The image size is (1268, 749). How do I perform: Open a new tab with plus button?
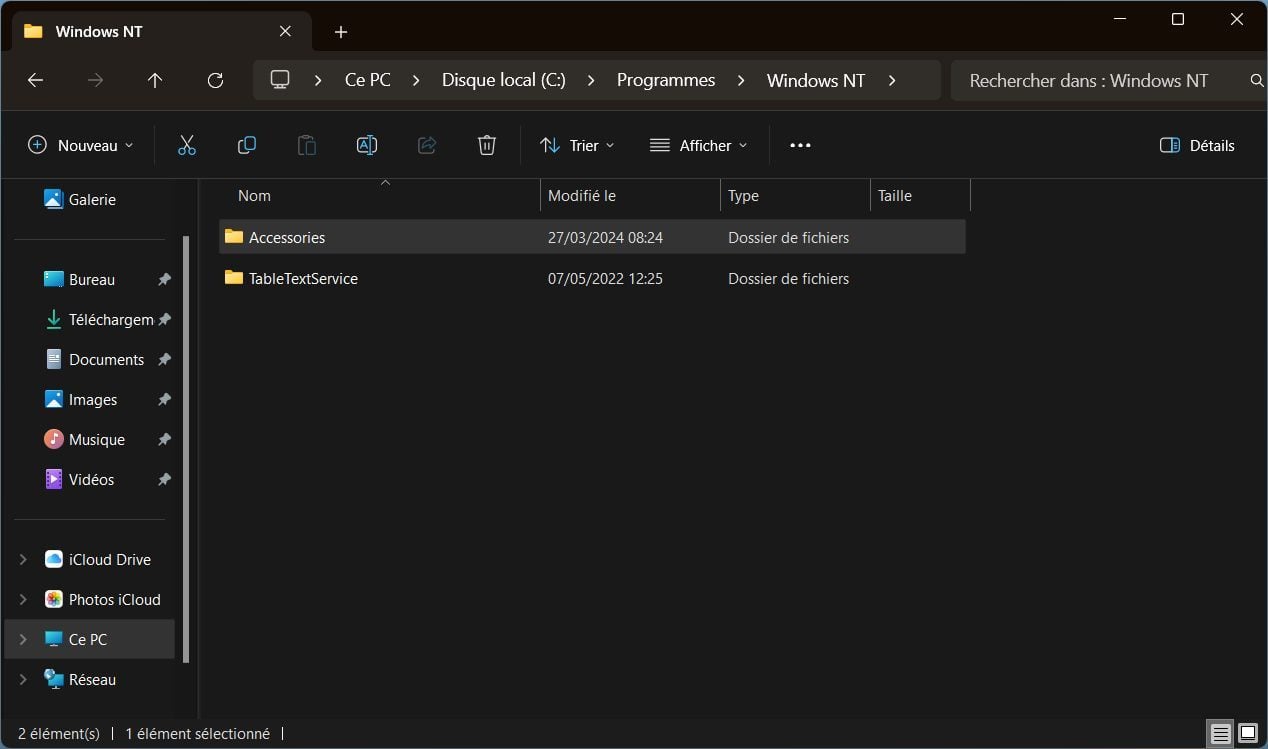tap(341, 32)
